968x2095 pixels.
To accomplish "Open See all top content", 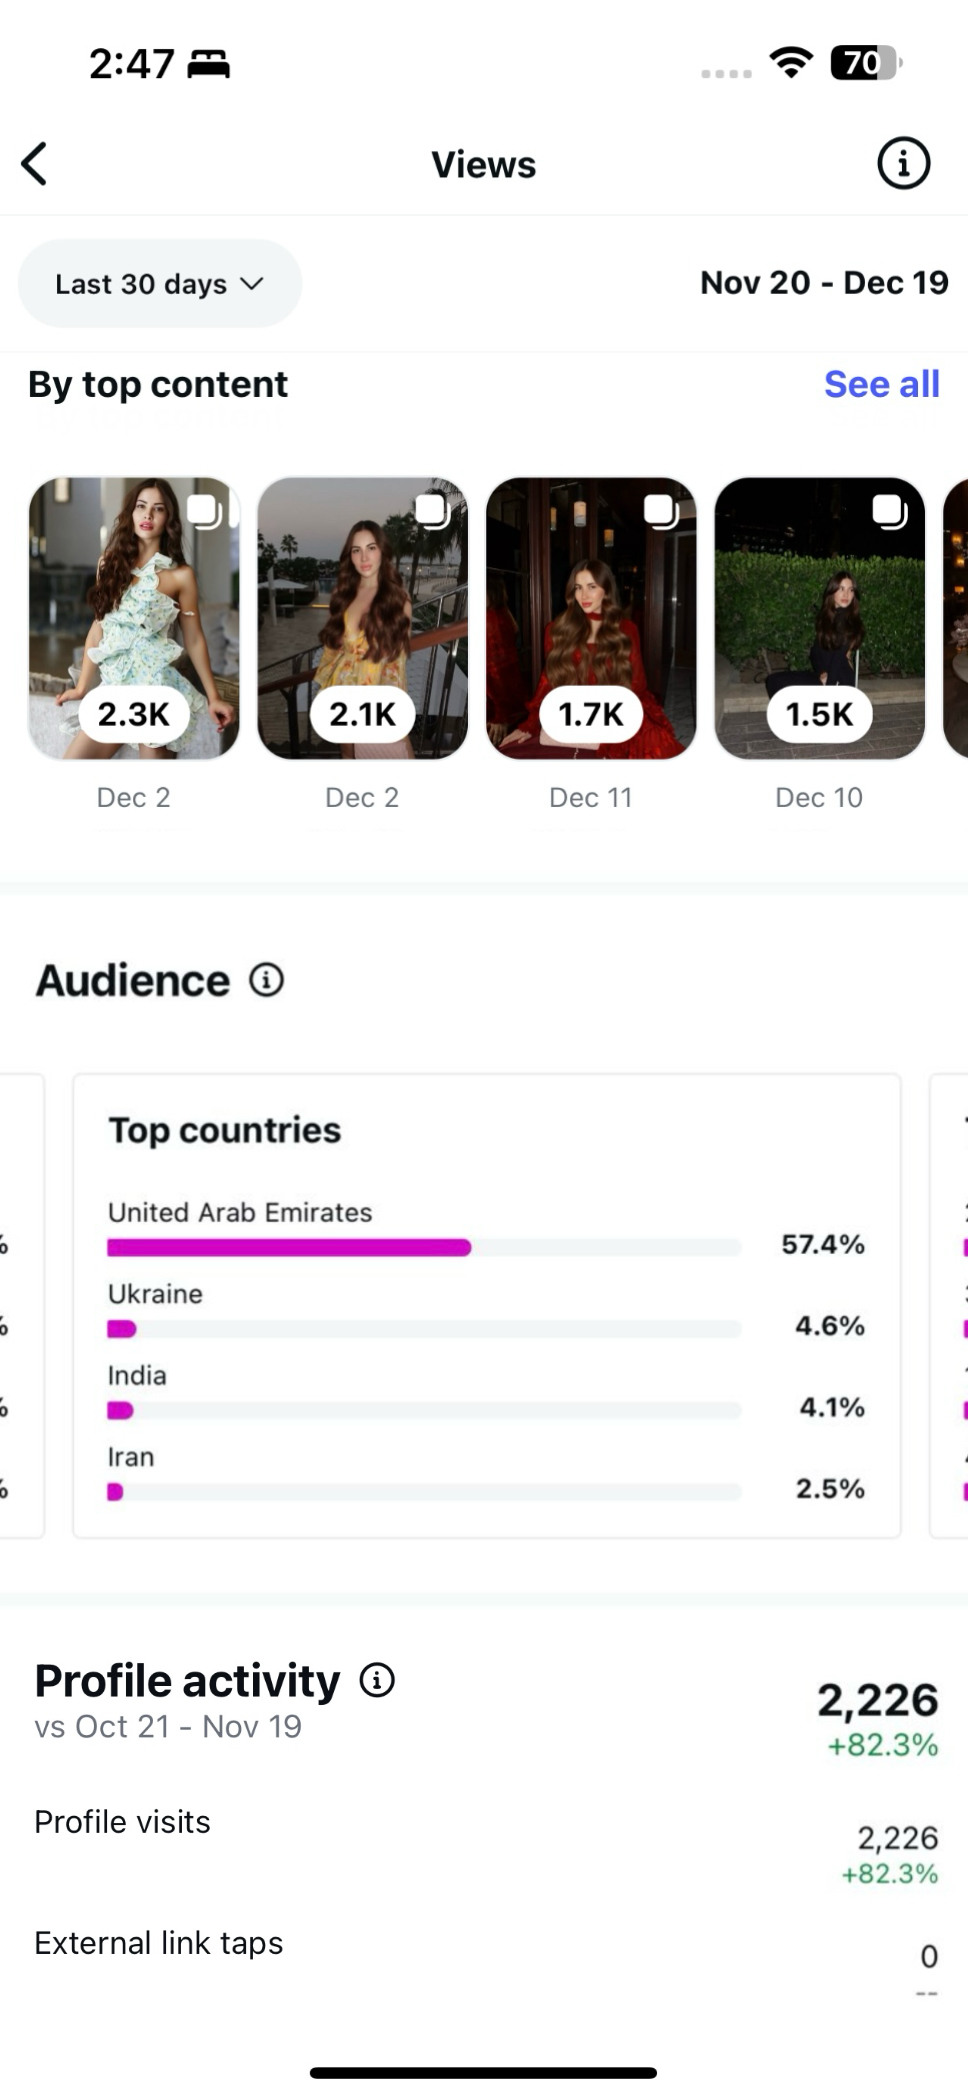I will (x=881, y=384).
